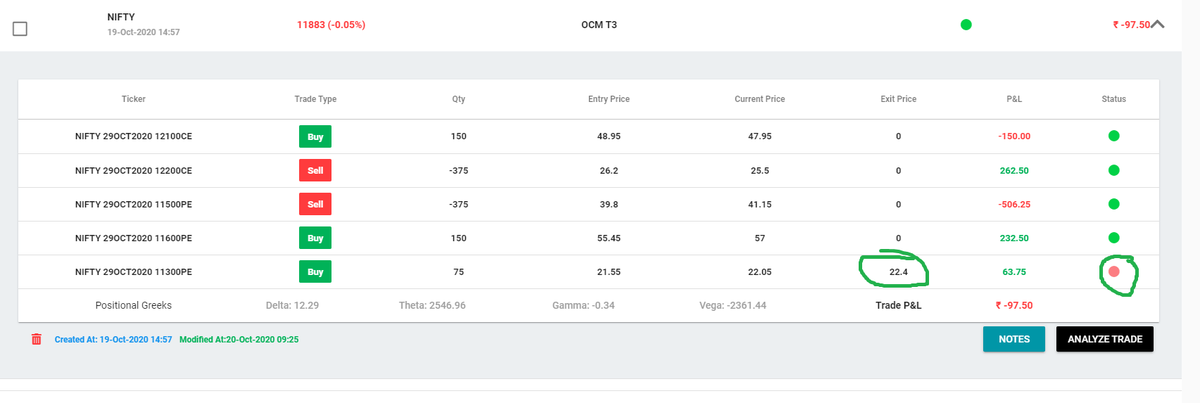Click status dot for 12100CE row
The height and width of the screenshot is (403, 1200).
tap(1113, 136)
